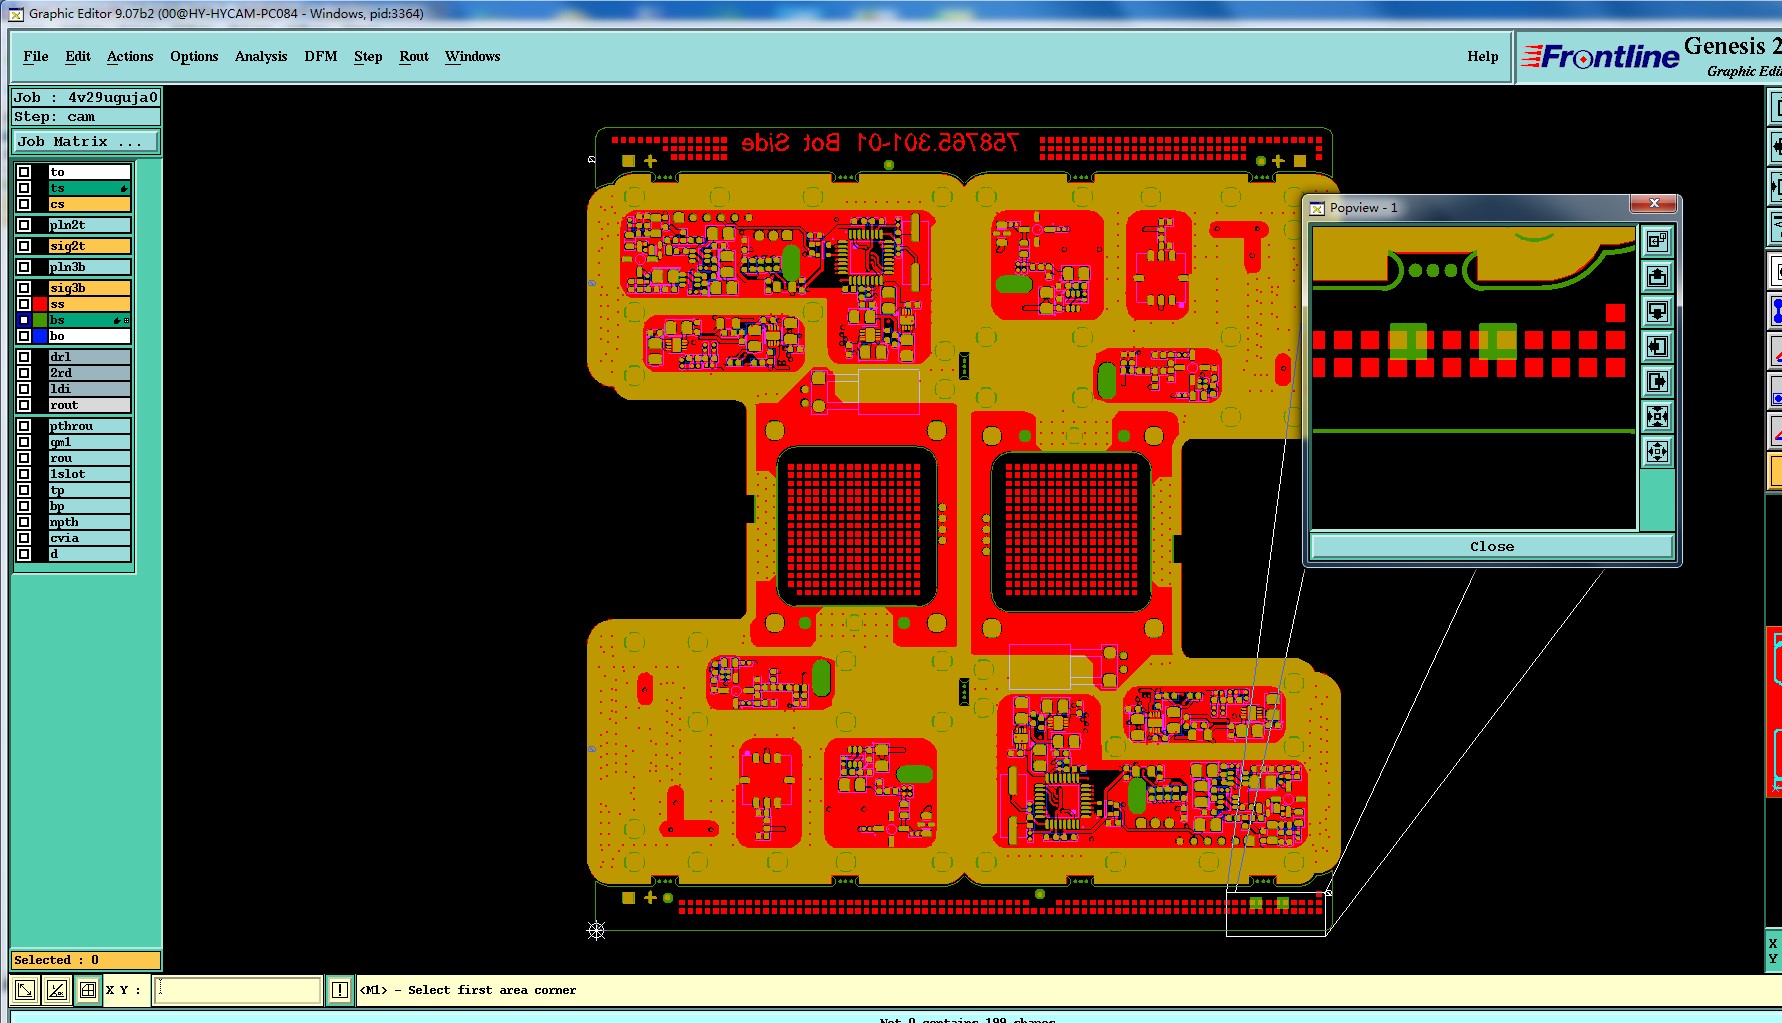
Task: Click the Graphic Editor window title icon
Action: [x=16, y=14]
